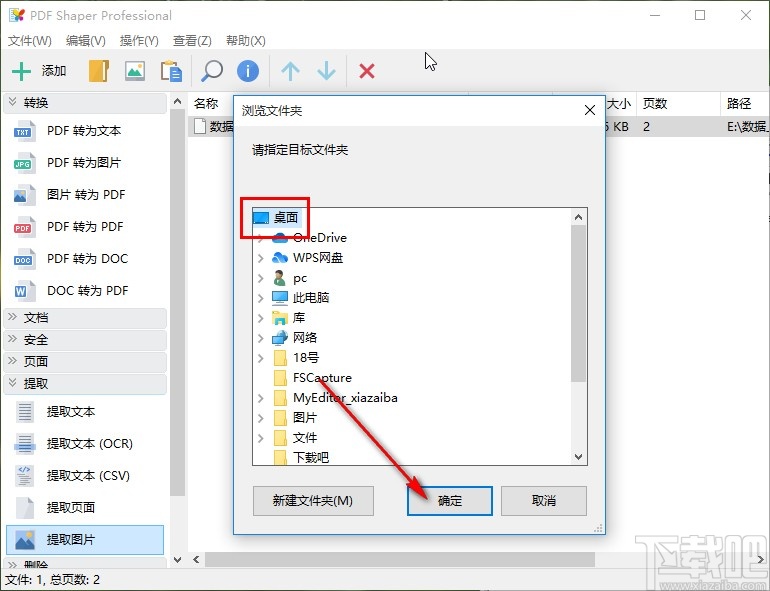
Task: Click the red X remove icon
Action: tap(367, 71)
